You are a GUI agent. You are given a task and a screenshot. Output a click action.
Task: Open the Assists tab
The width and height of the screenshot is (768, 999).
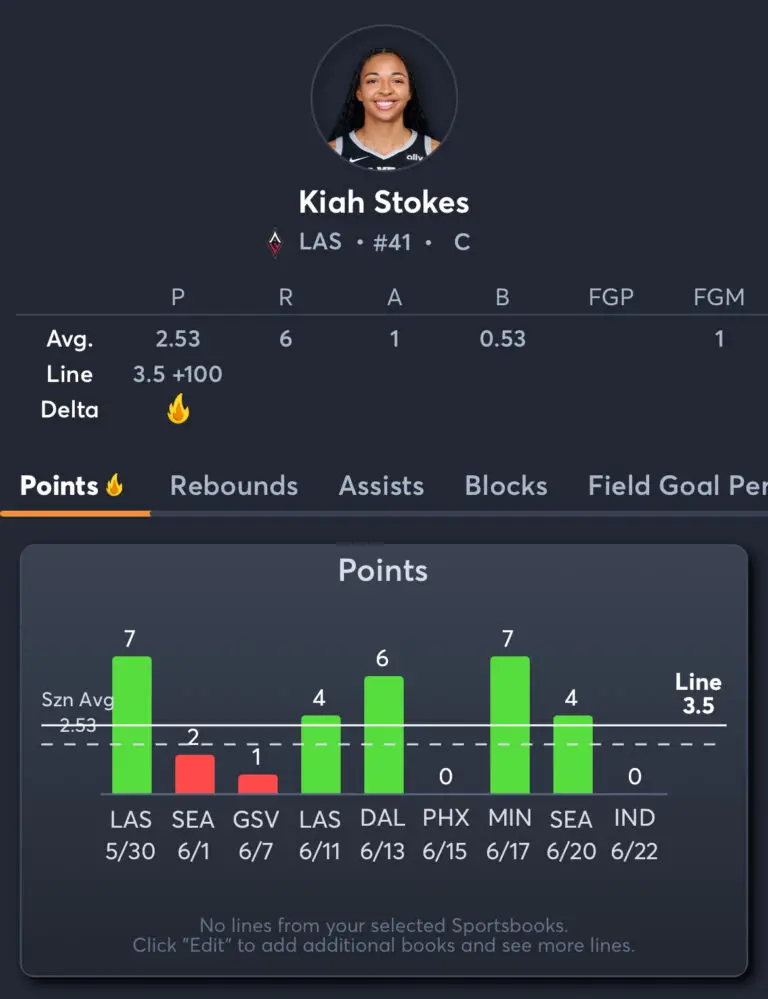point(381,485)
